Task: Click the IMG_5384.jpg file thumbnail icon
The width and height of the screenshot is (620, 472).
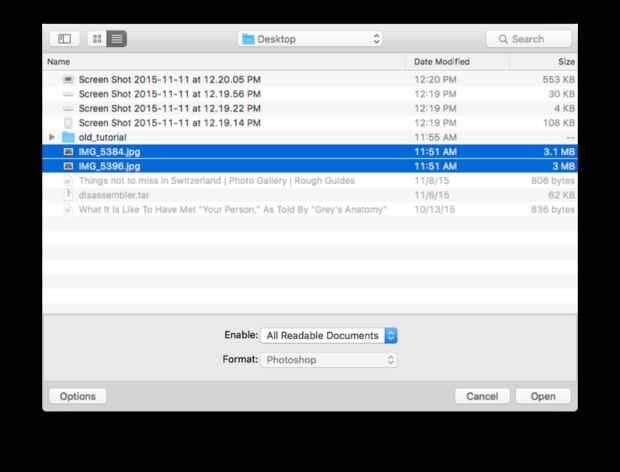Action: 68,152
